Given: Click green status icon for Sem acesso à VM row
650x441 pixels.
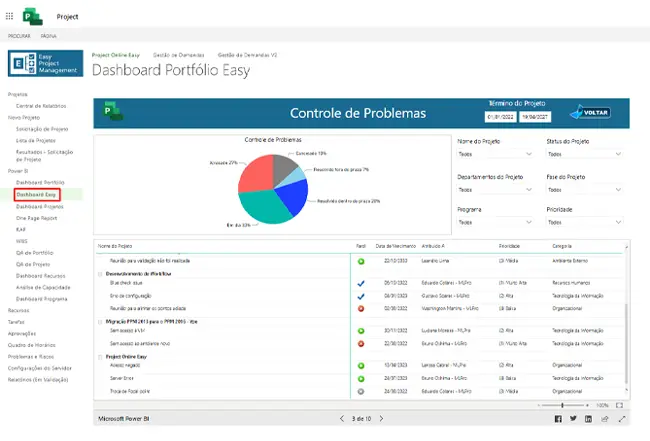Looking at the screenshot, I should click(361, 331).
